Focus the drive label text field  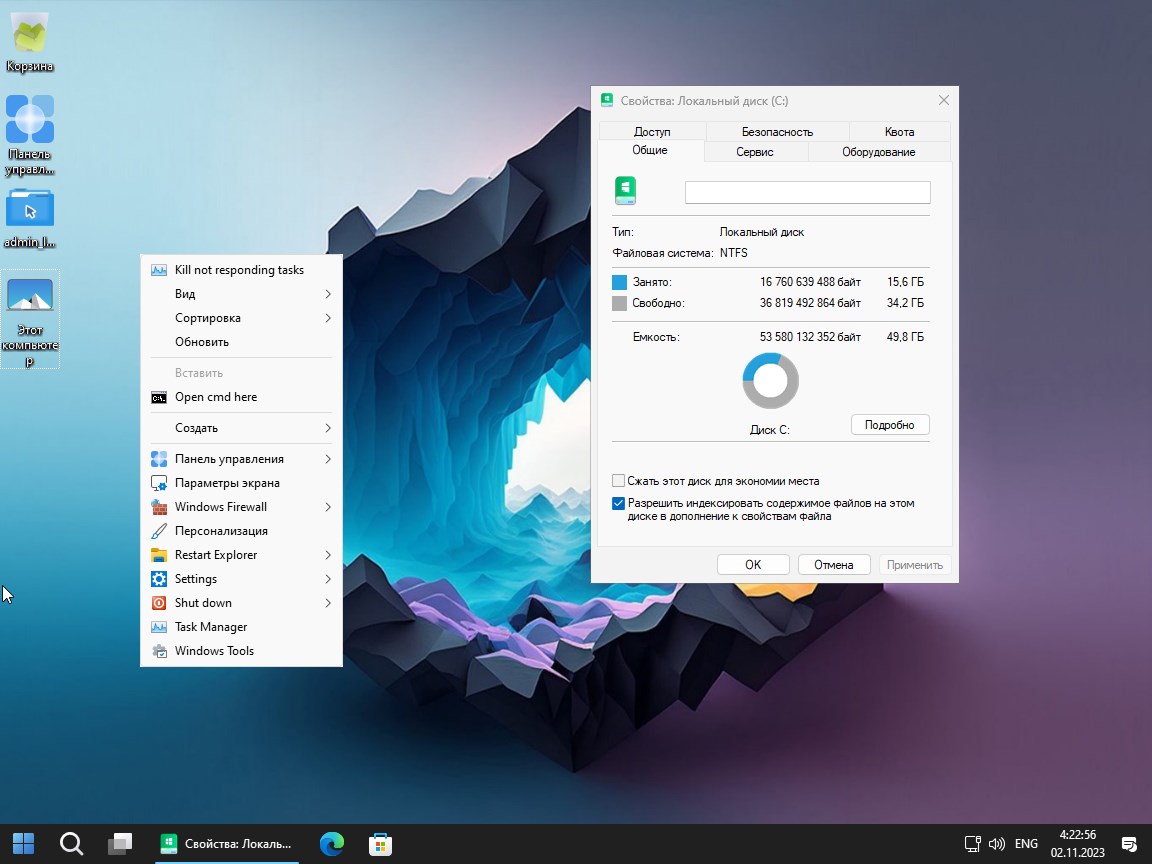click(x=807, y=192)
